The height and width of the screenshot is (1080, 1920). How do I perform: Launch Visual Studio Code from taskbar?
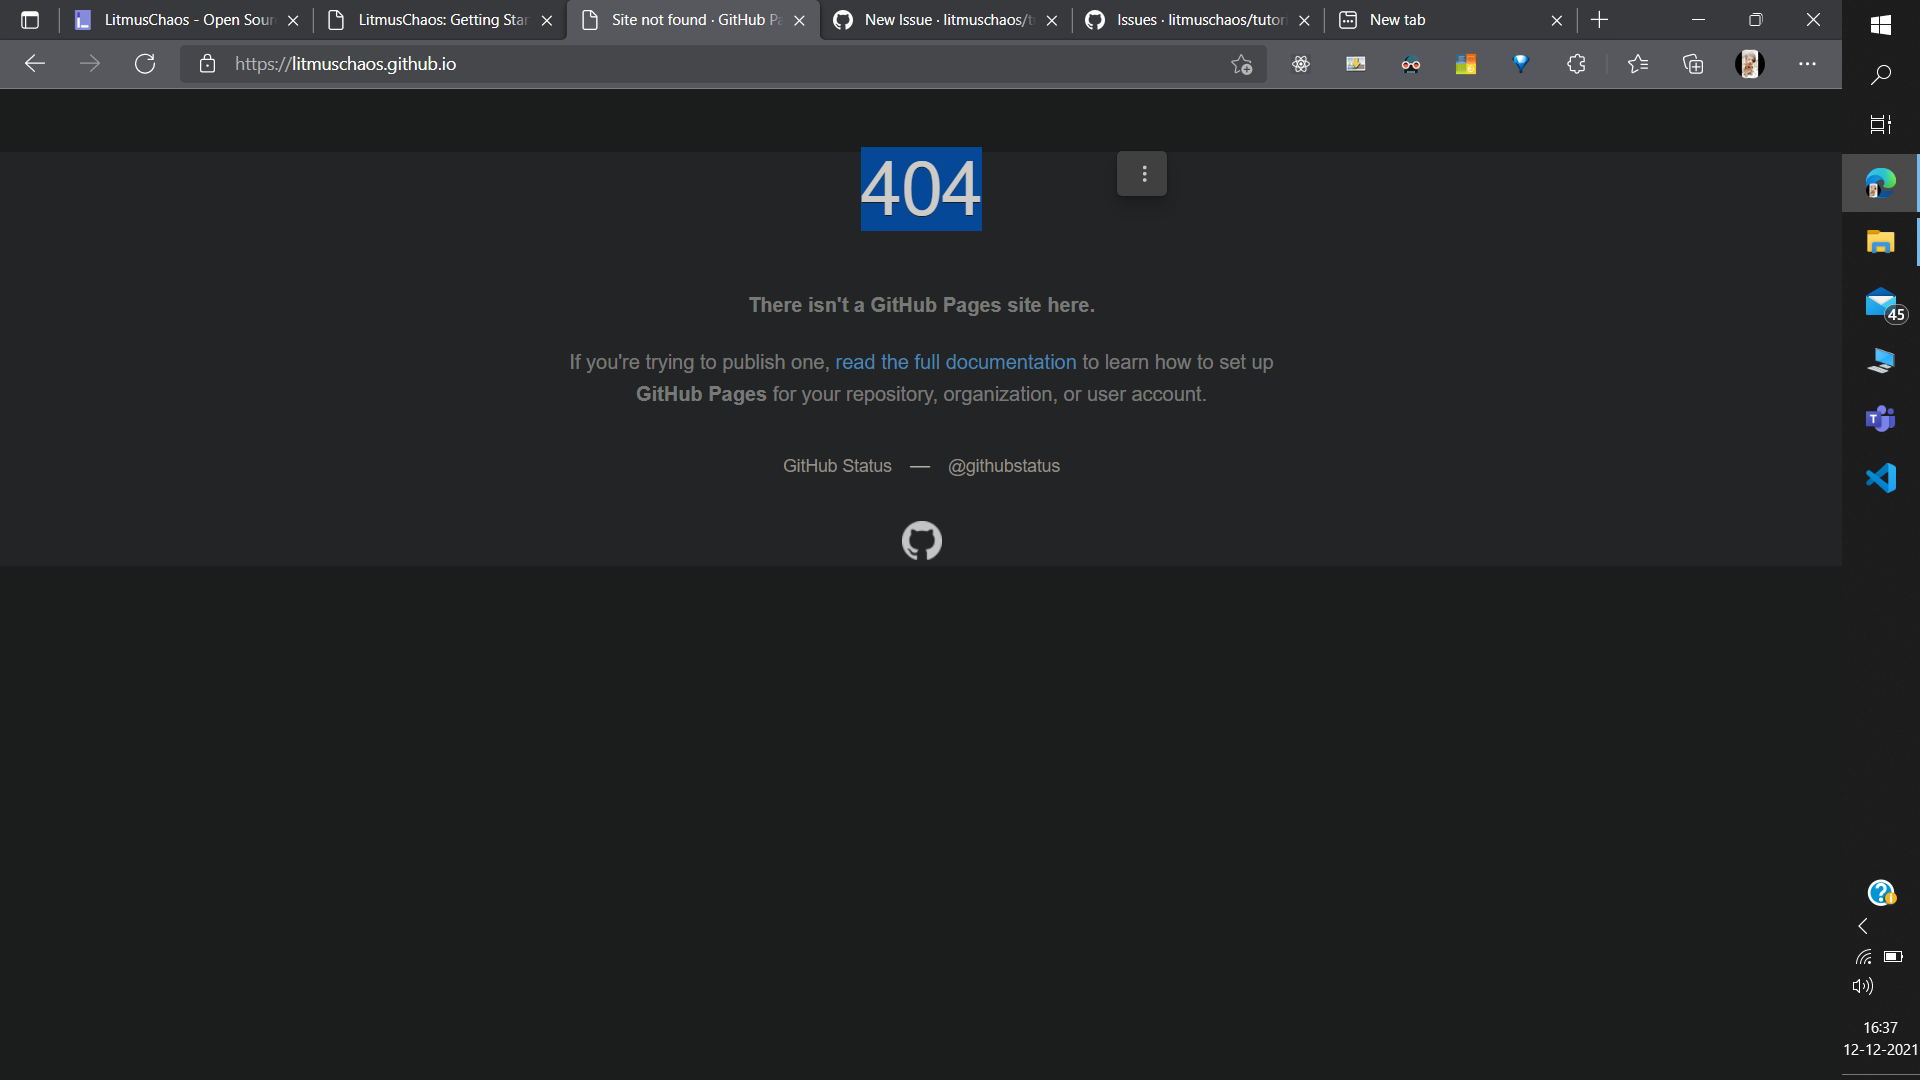(1880, 478)
